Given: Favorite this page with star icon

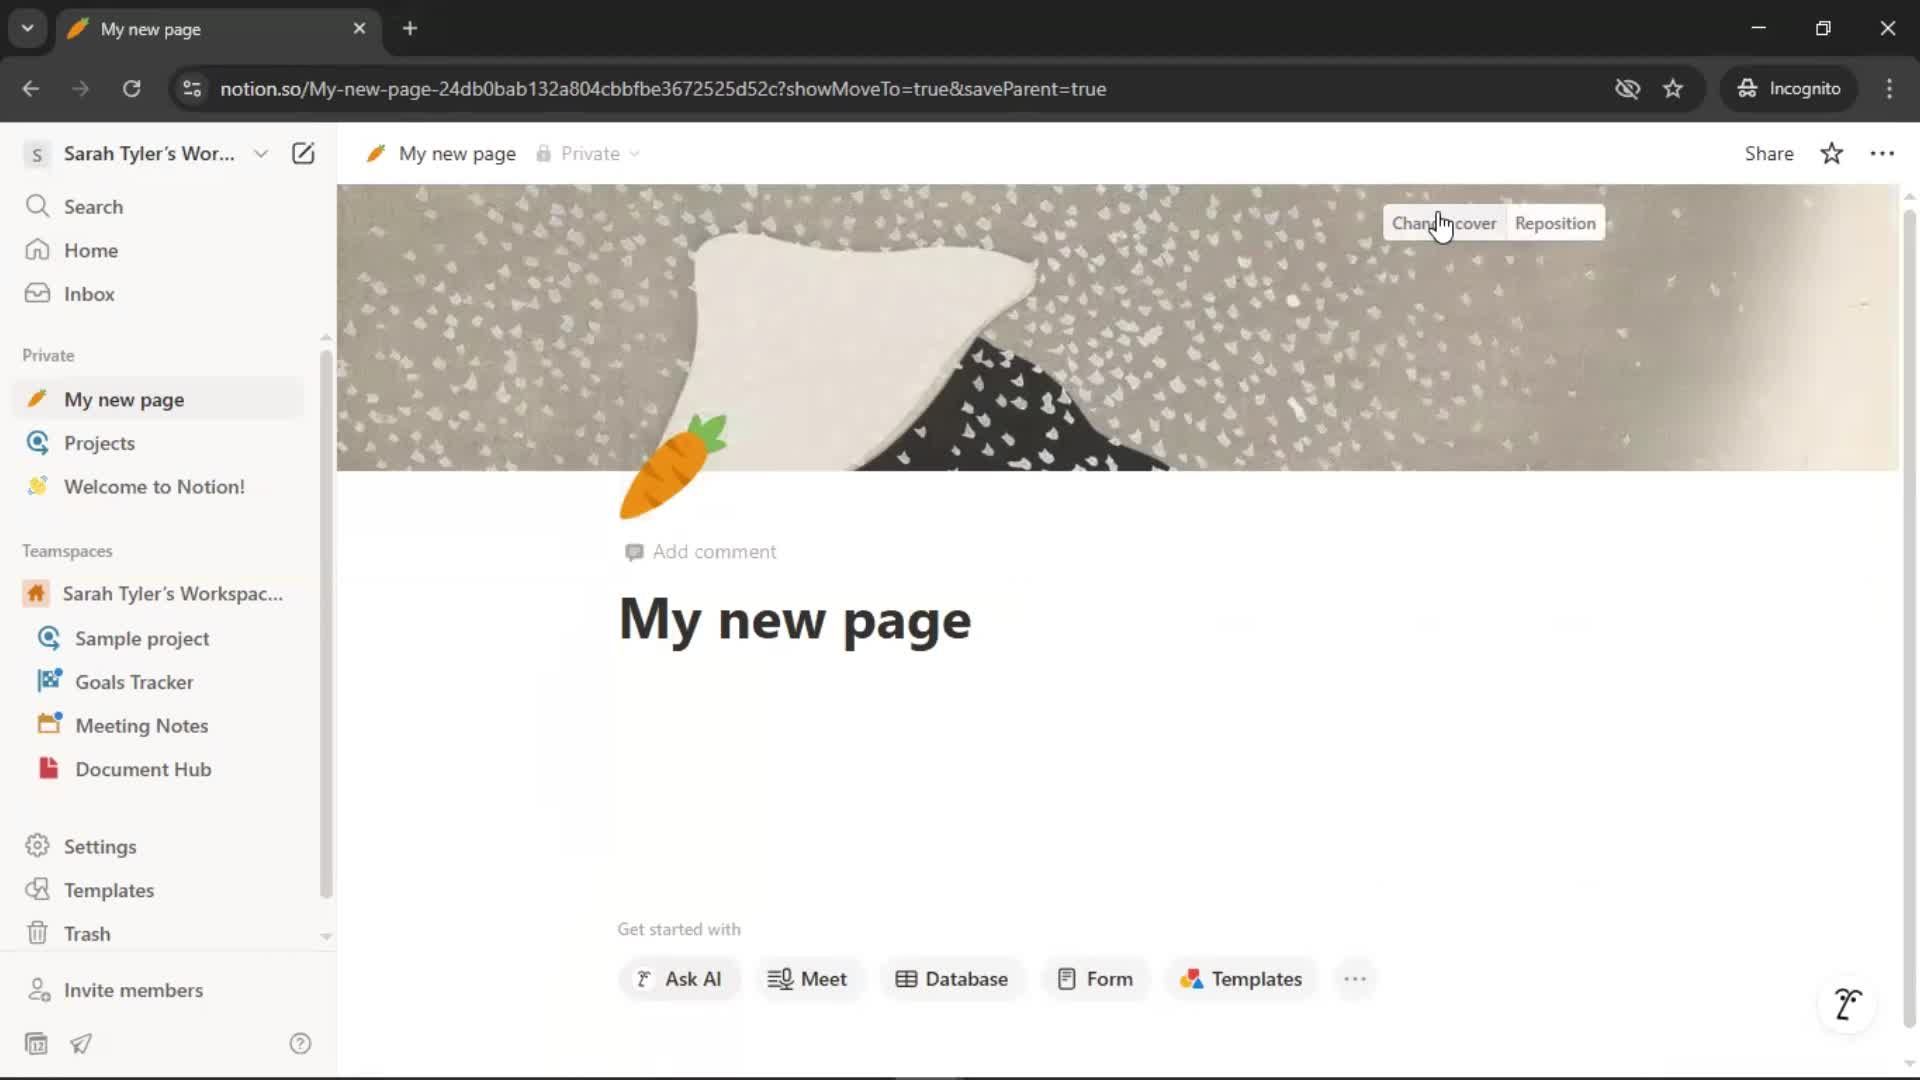Looking at the screenshot, I should click(1831, 154).
